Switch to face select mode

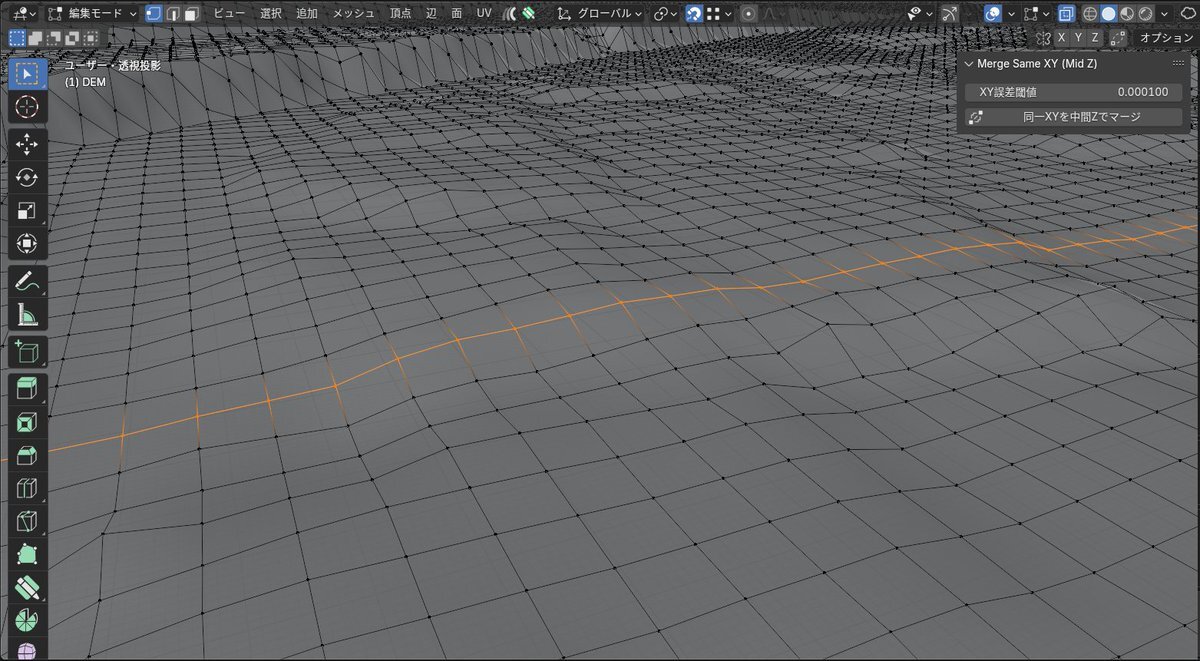[x=190, y=14]
